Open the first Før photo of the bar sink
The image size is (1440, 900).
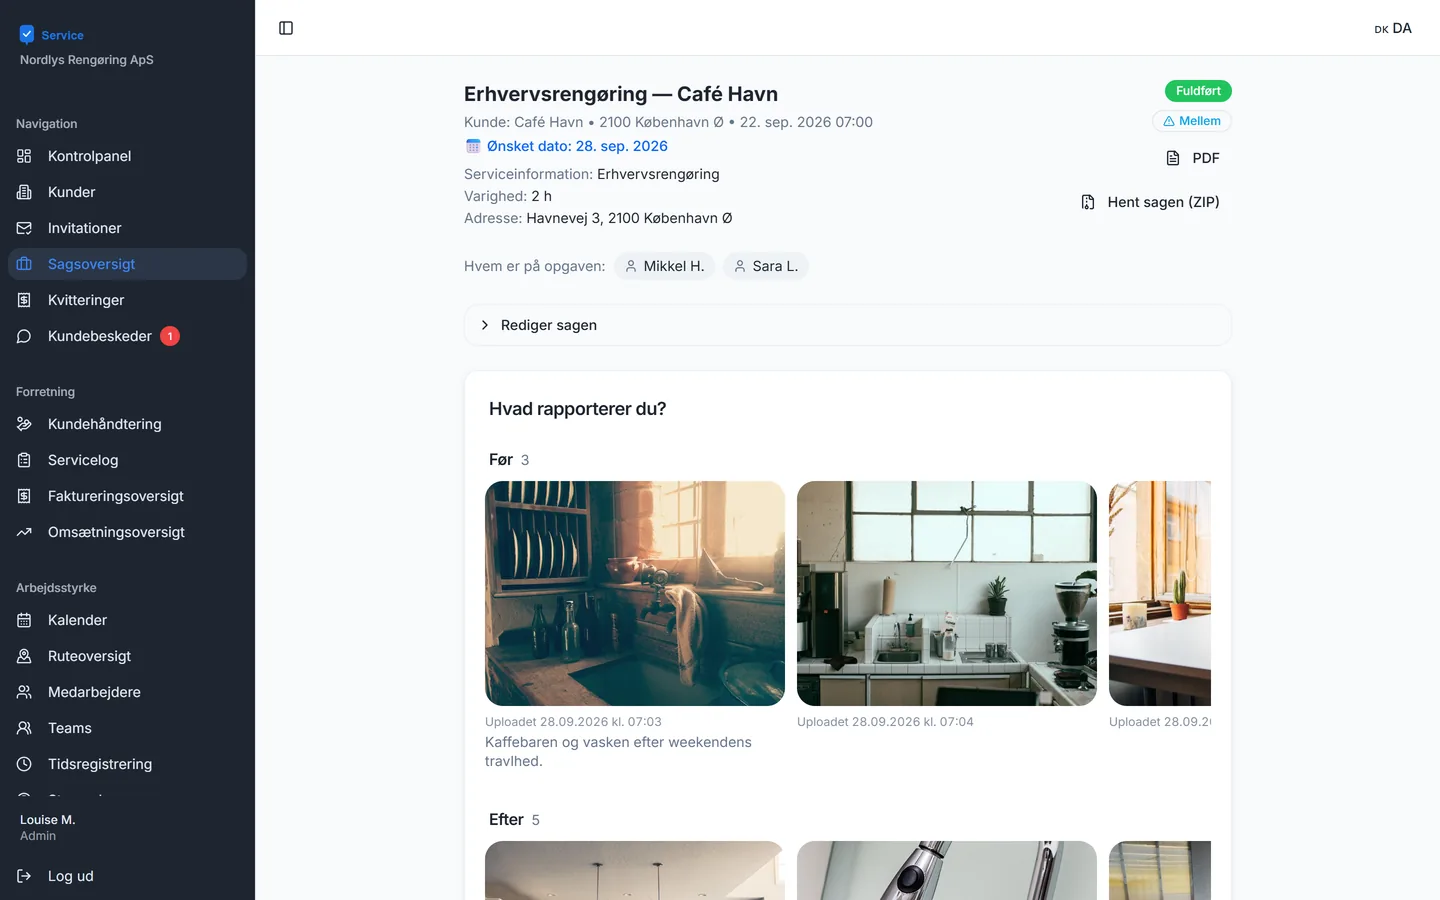point(635,593)
